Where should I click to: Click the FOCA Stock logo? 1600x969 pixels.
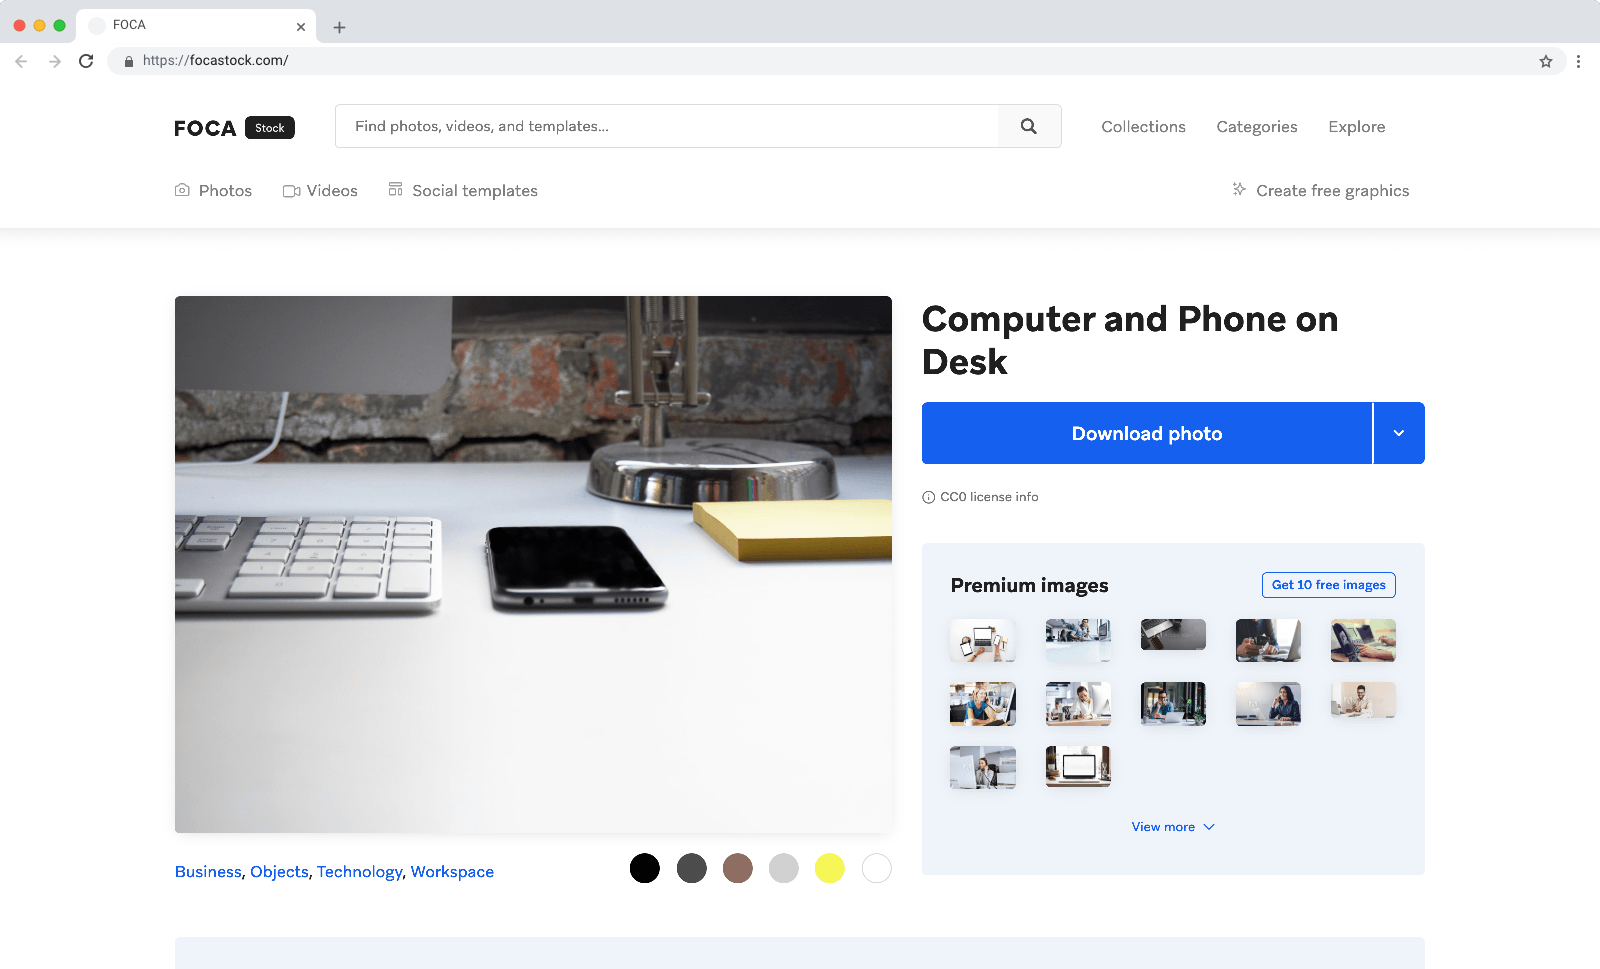(x=234, y=128)
